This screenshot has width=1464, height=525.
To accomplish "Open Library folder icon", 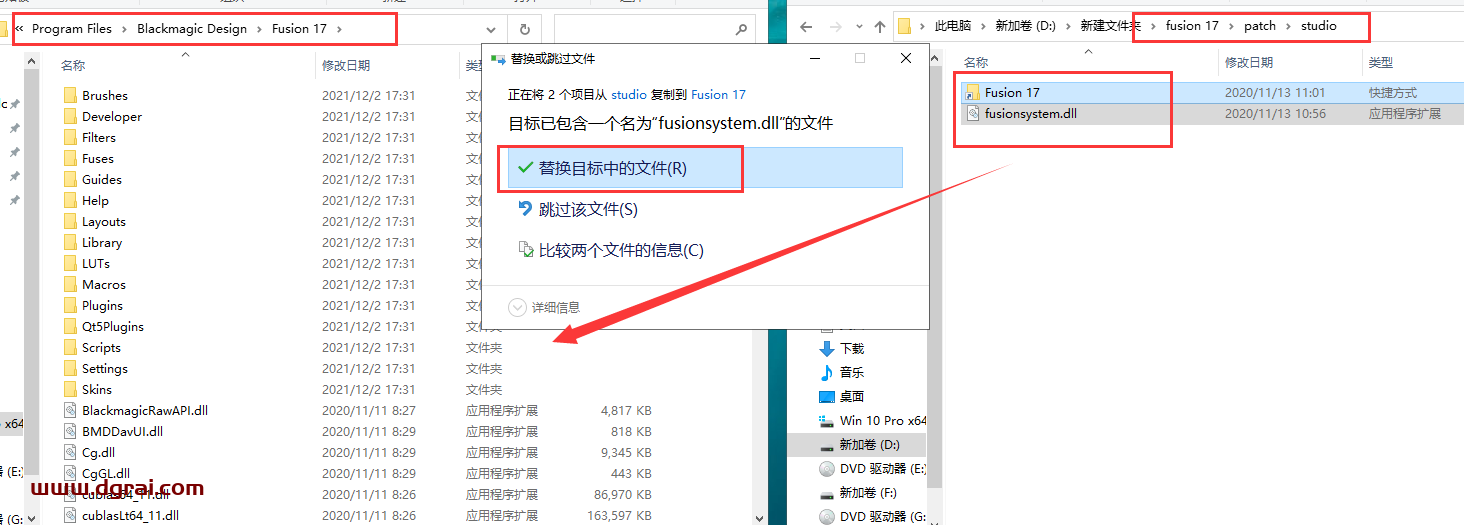I will pyautogui.click(x=70, y=243).
